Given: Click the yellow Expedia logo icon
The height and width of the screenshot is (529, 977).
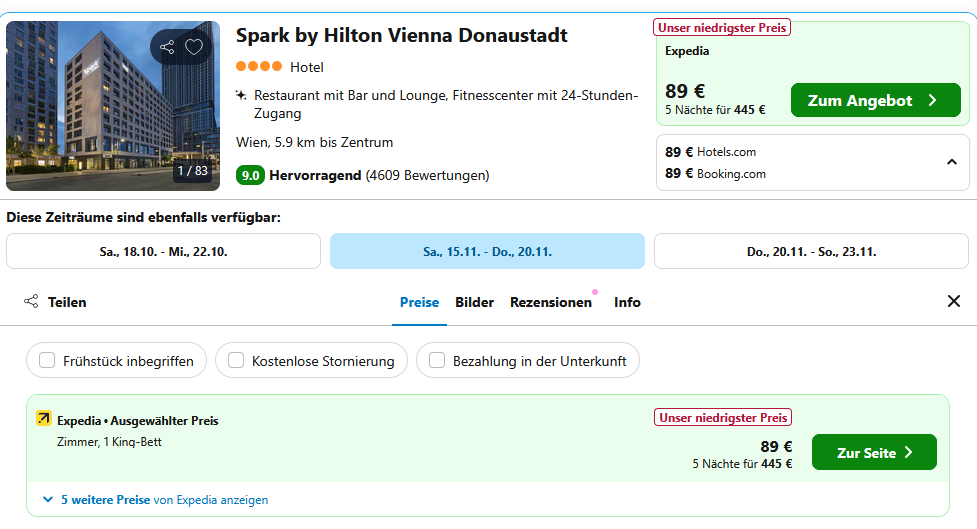Looking at the screenshot, I should coord(44,419).
